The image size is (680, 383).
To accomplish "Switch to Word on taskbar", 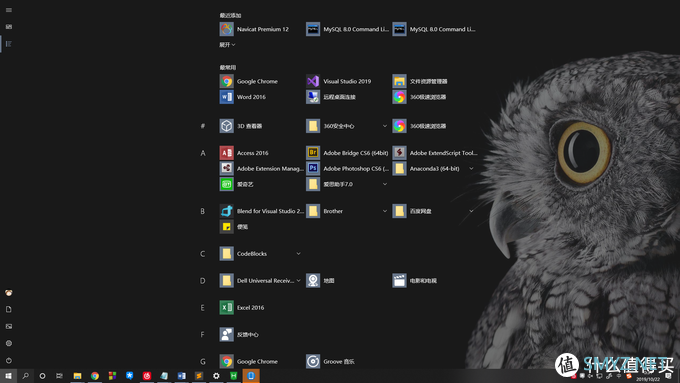I will 181,376.
